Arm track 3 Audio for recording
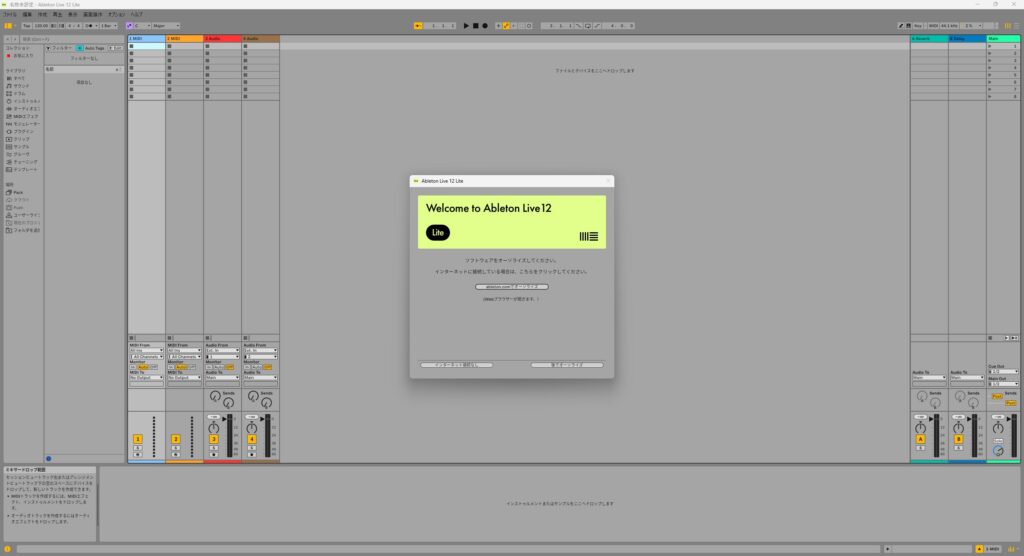The width and height of the screenshot is (1024, 556). click(213, 454)
